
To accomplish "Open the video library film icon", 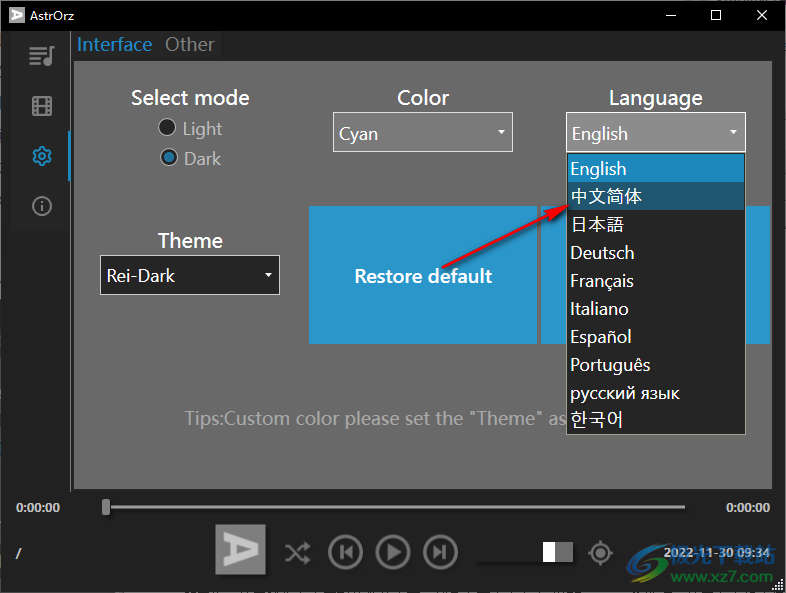I will pyautogui.click(x=42, y=106).
